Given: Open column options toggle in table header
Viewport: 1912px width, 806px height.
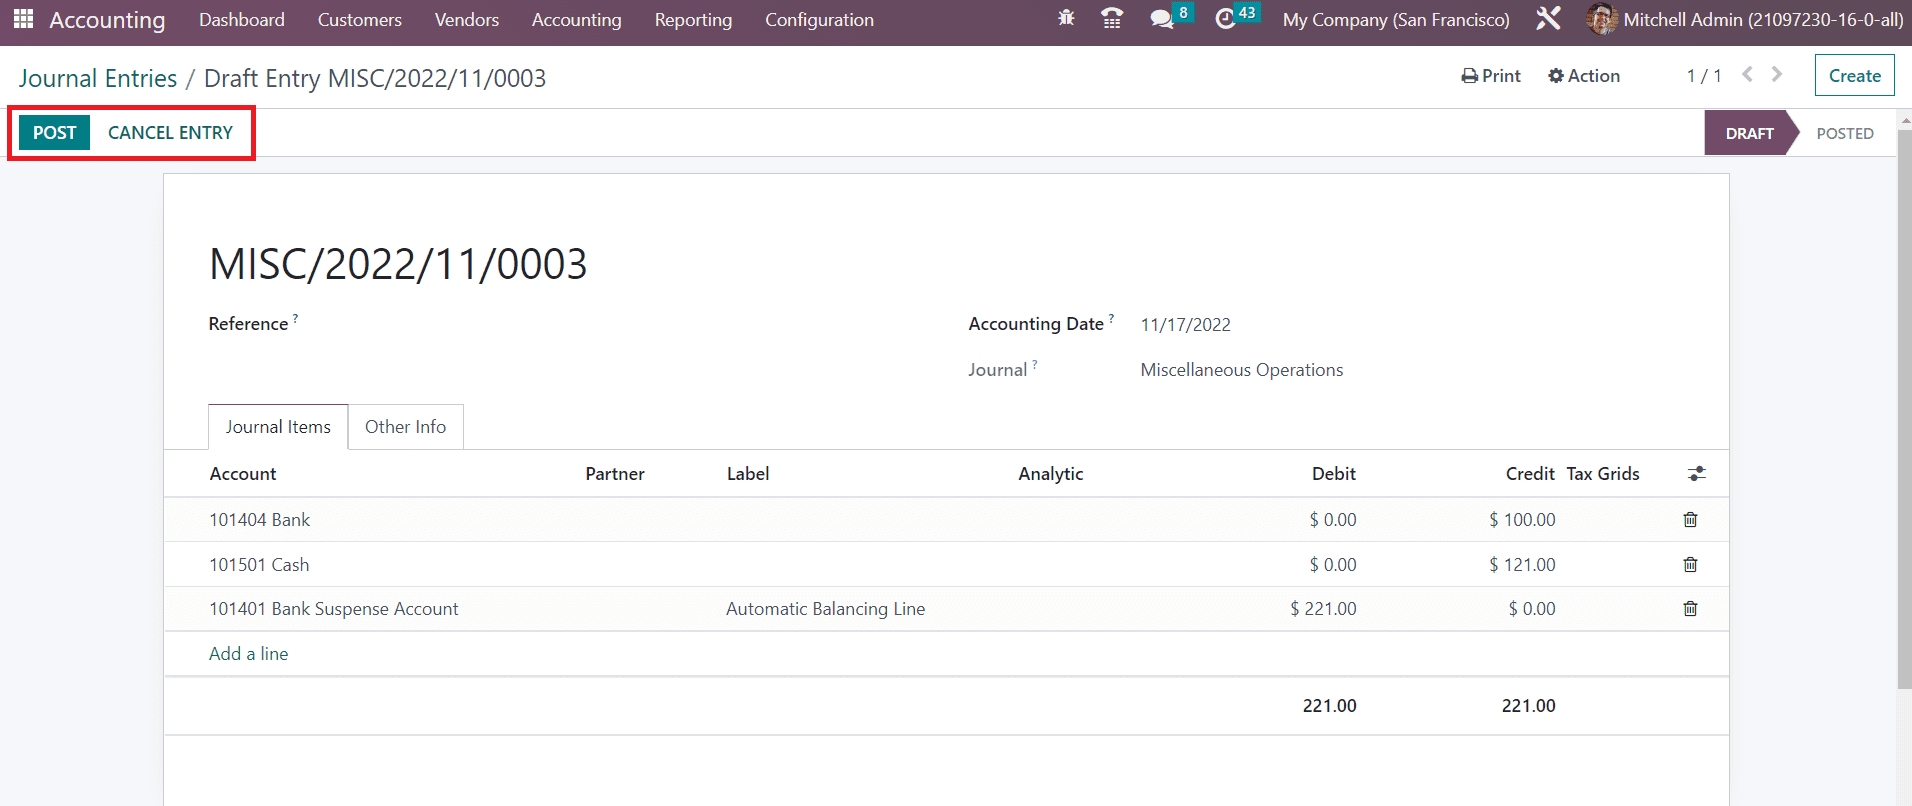Looking at the screenshot, I should pyautogui.click(x=1696, y=474).
